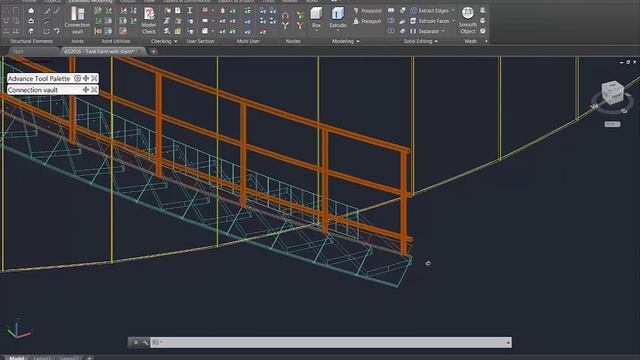The width and height of the screenshot is (640, 360).
Task: Open the Extrude Faces dropdown arrow
Action: tap(453, 21)
